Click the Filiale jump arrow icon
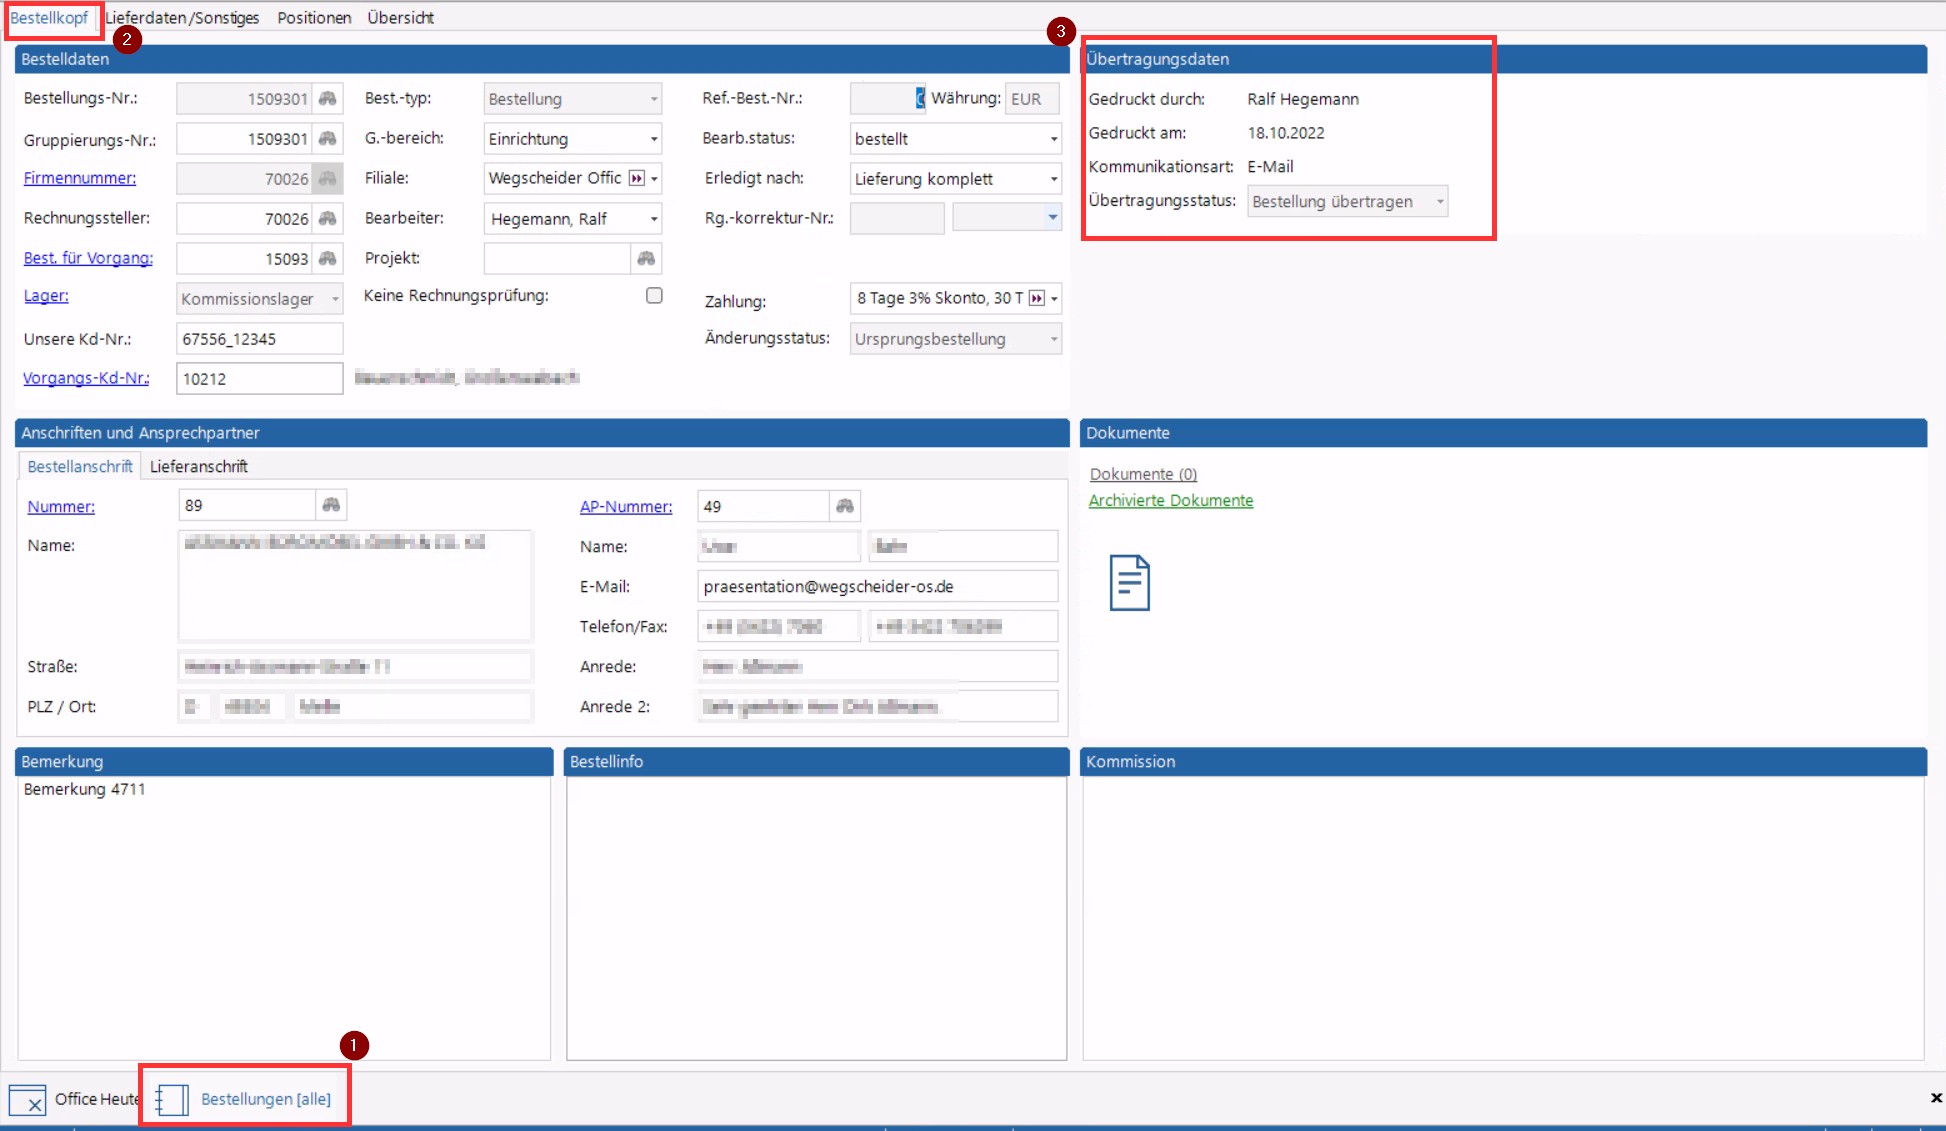Image resolution: width=1946 pixels, height=1131 pixels. click(637, 178)
